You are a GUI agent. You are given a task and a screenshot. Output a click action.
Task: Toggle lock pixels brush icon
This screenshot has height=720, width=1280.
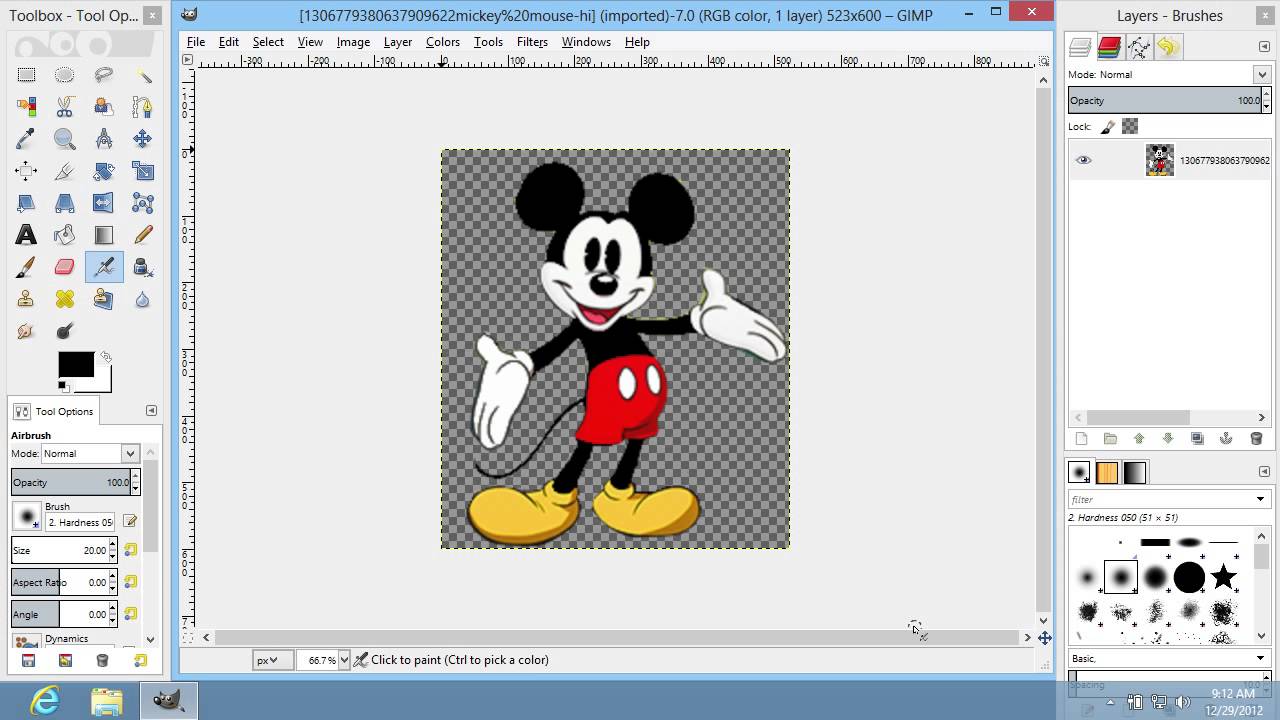pyautogui.click(x=1107, y=127)
